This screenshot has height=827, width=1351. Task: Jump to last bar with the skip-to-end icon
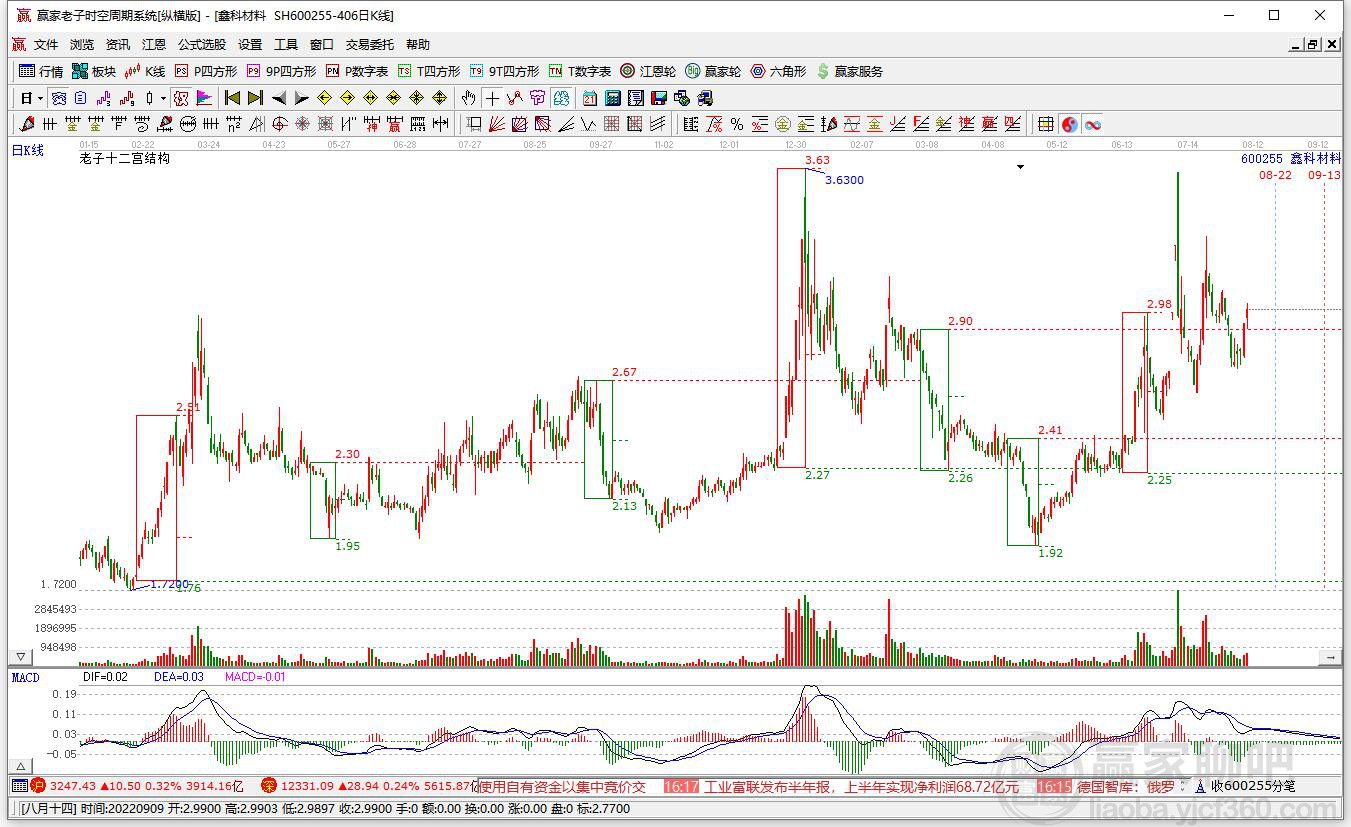coord(255,98)
